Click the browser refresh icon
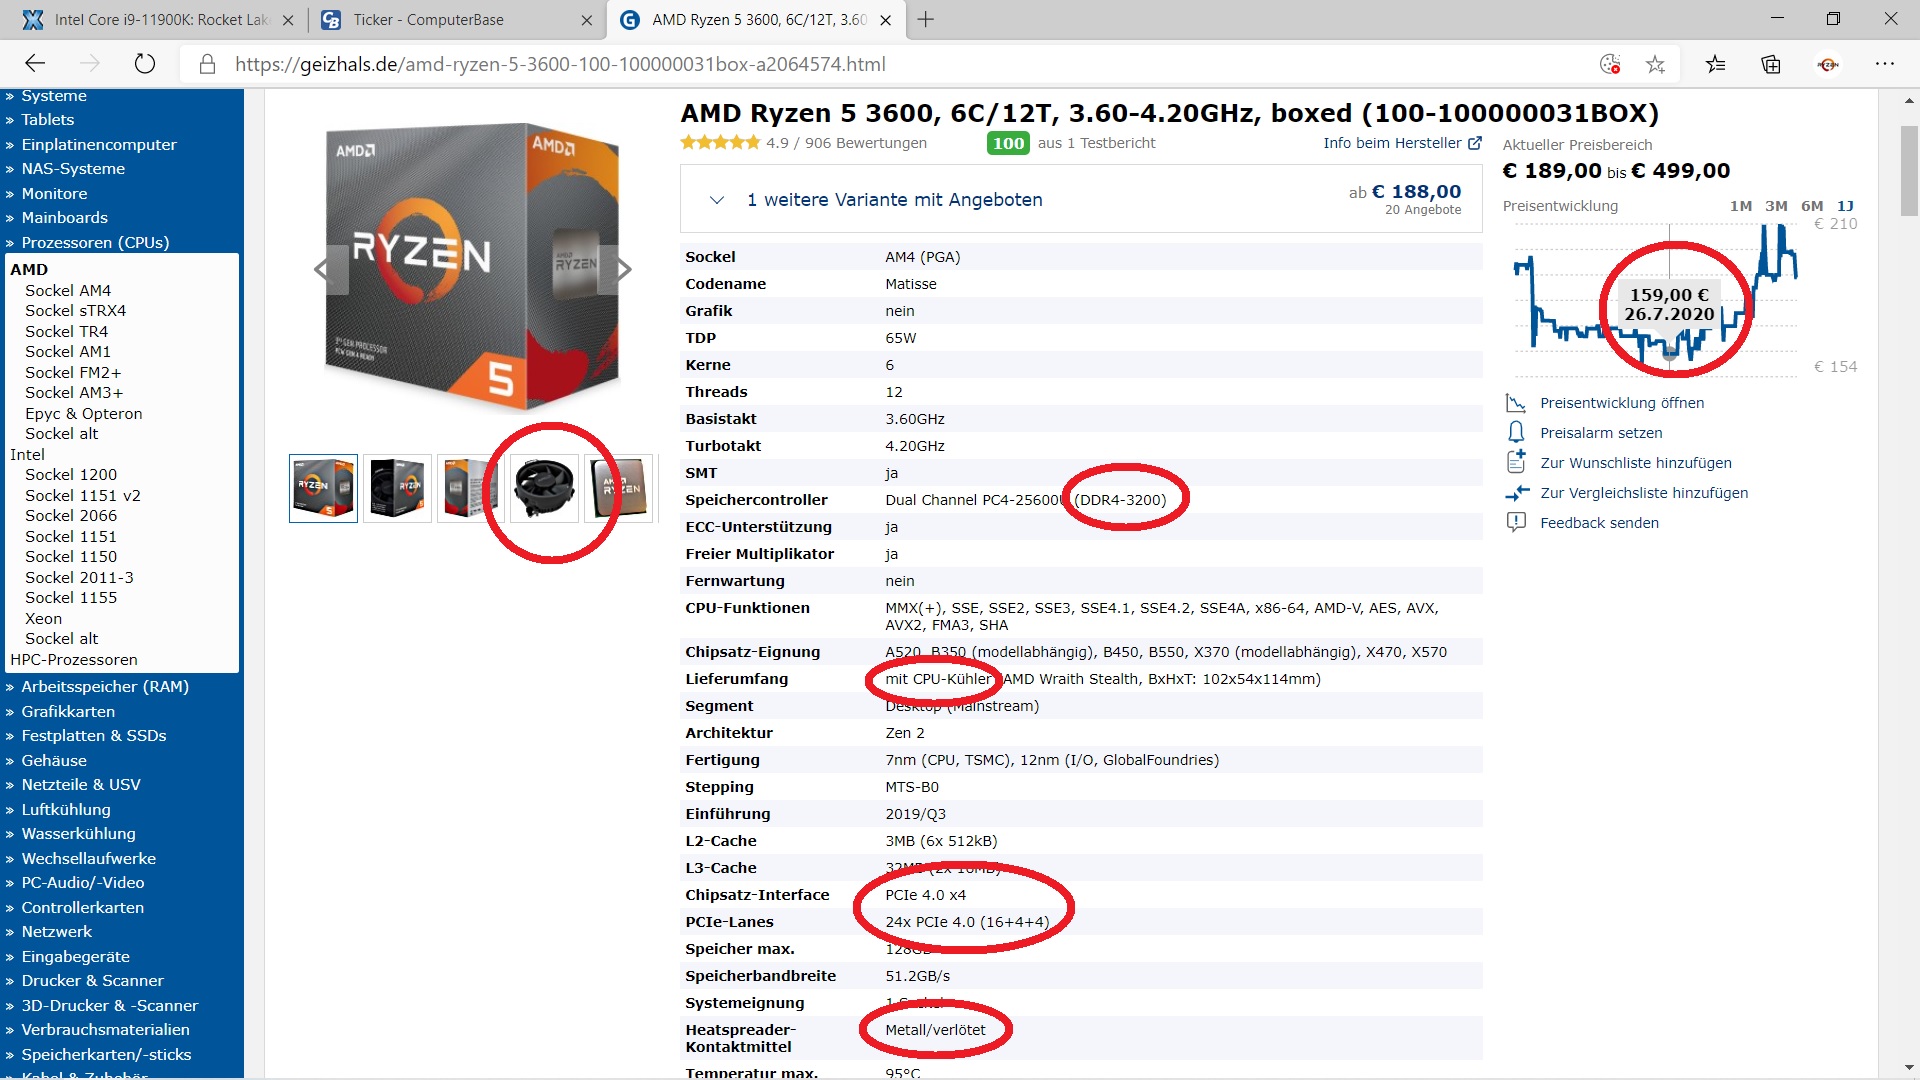1920x1080 pixels. click(145, 64)
